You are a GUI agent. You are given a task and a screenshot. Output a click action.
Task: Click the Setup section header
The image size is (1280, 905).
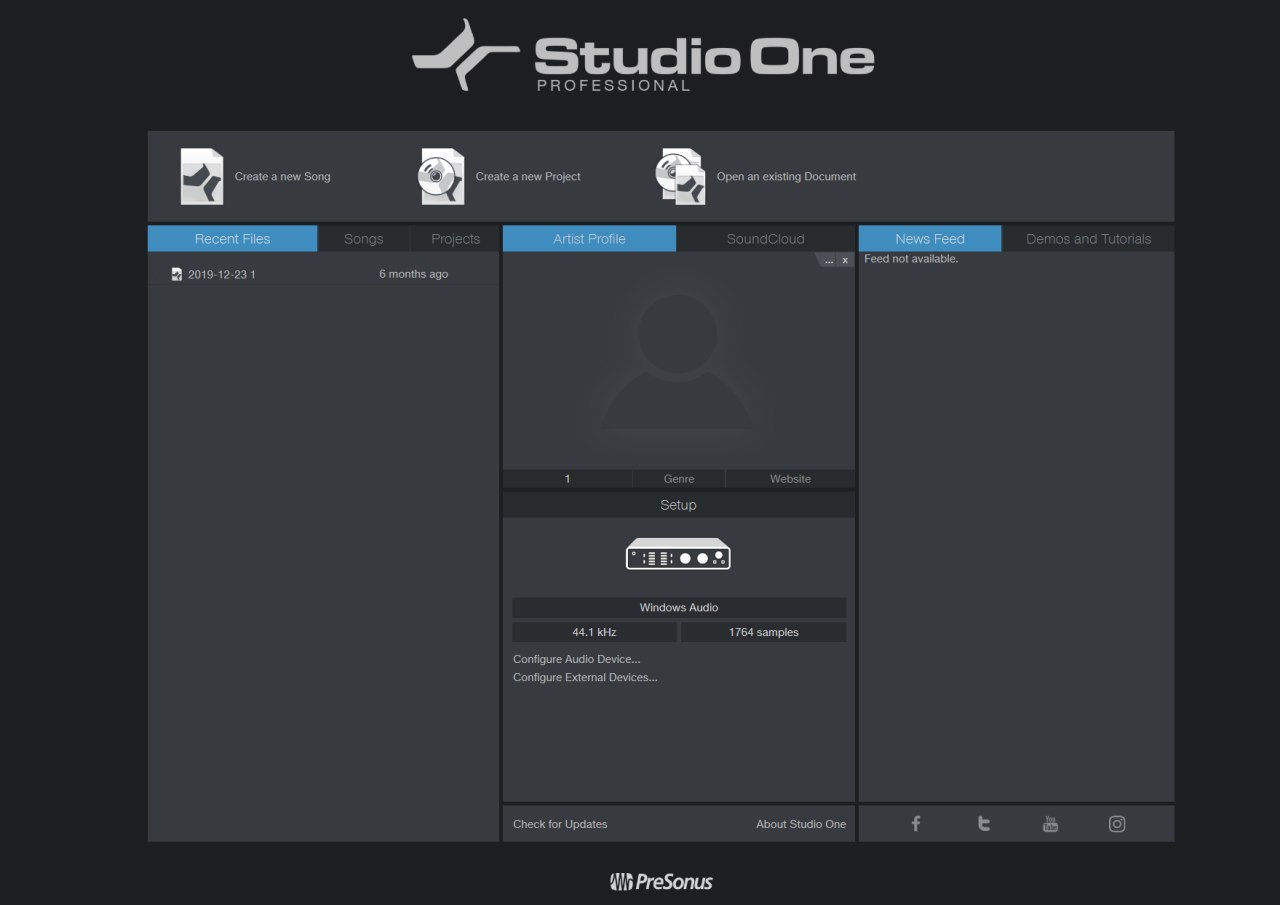point(679,505)
